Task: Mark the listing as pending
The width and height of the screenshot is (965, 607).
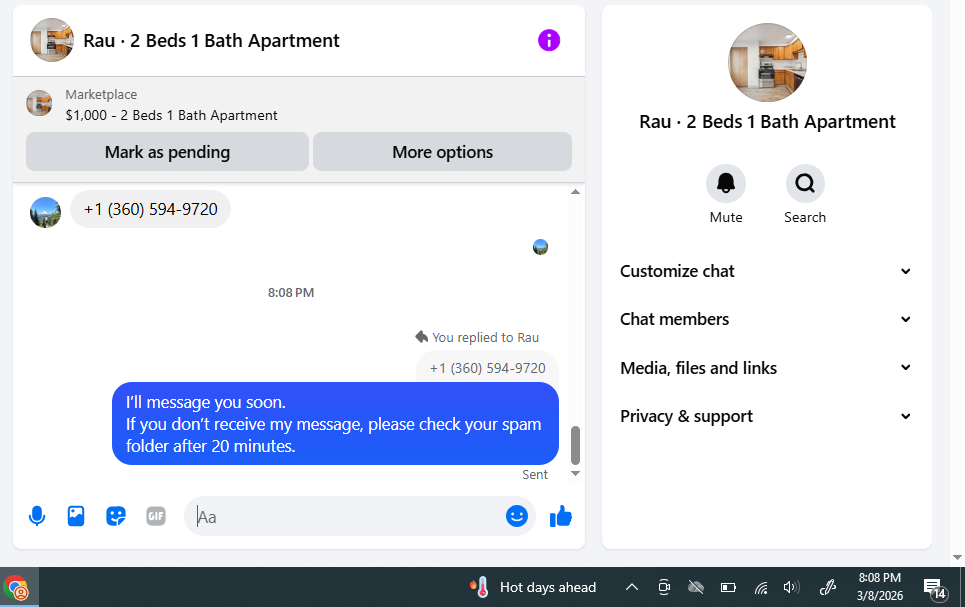Action: [x=167, y=151]
